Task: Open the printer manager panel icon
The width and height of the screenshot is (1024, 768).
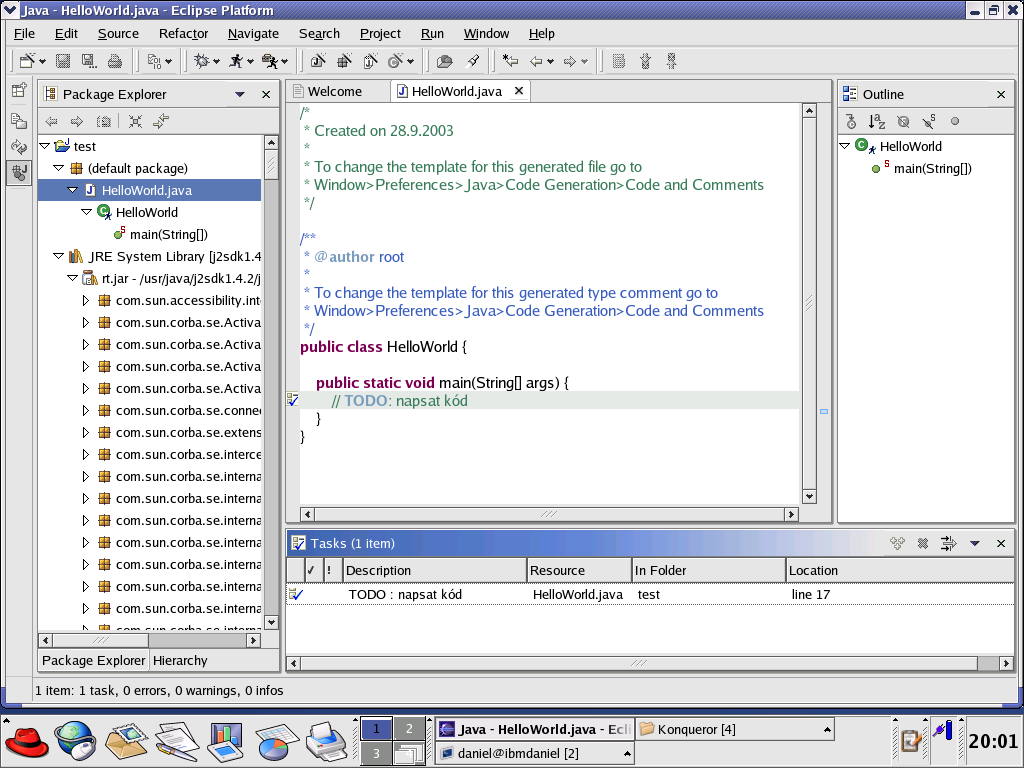Action: [x=326, y=741]
